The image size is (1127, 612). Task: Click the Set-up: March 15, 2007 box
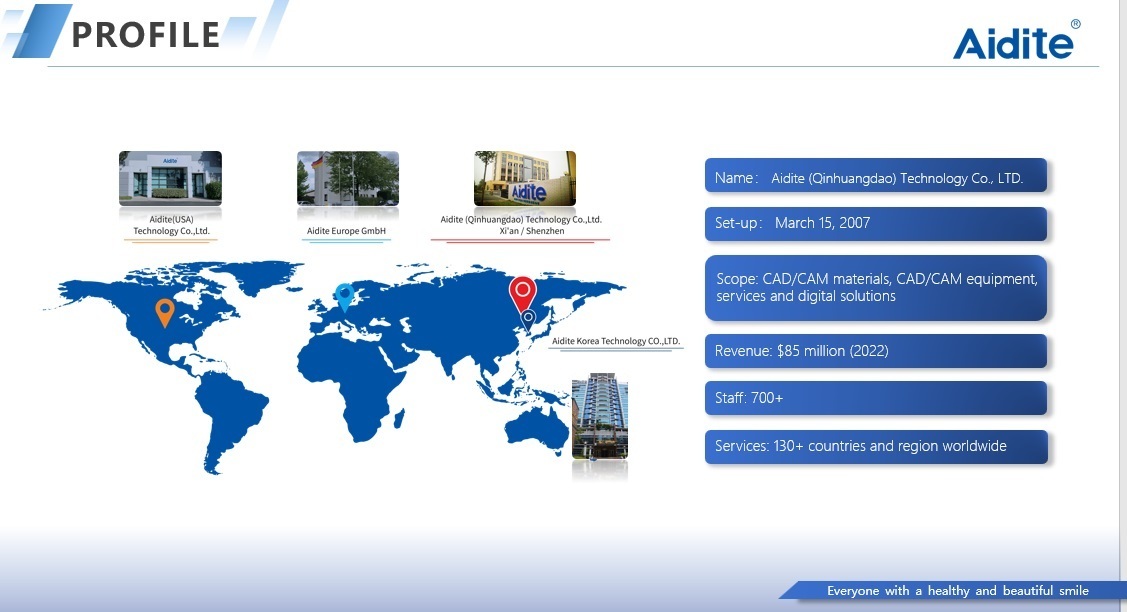[x=875, y=224]
